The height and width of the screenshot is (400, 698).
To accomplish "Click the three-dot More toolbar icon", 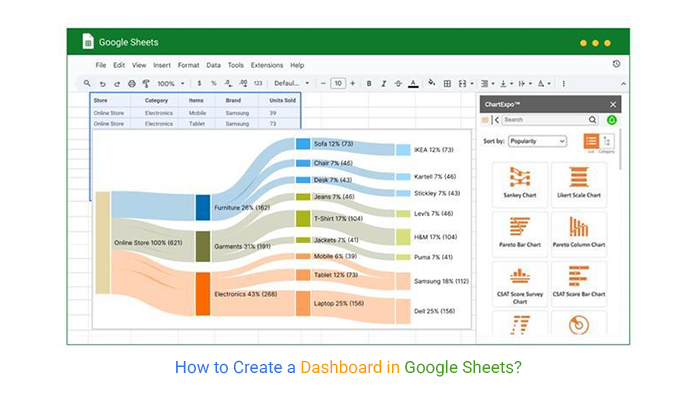I will 564,84.
